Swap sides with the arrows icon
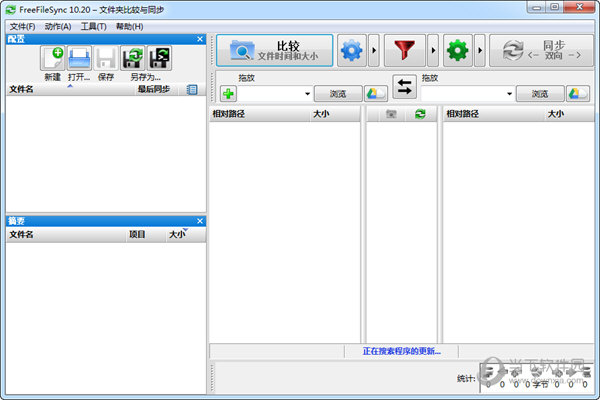The image size is (600, 400). point(404,87)
